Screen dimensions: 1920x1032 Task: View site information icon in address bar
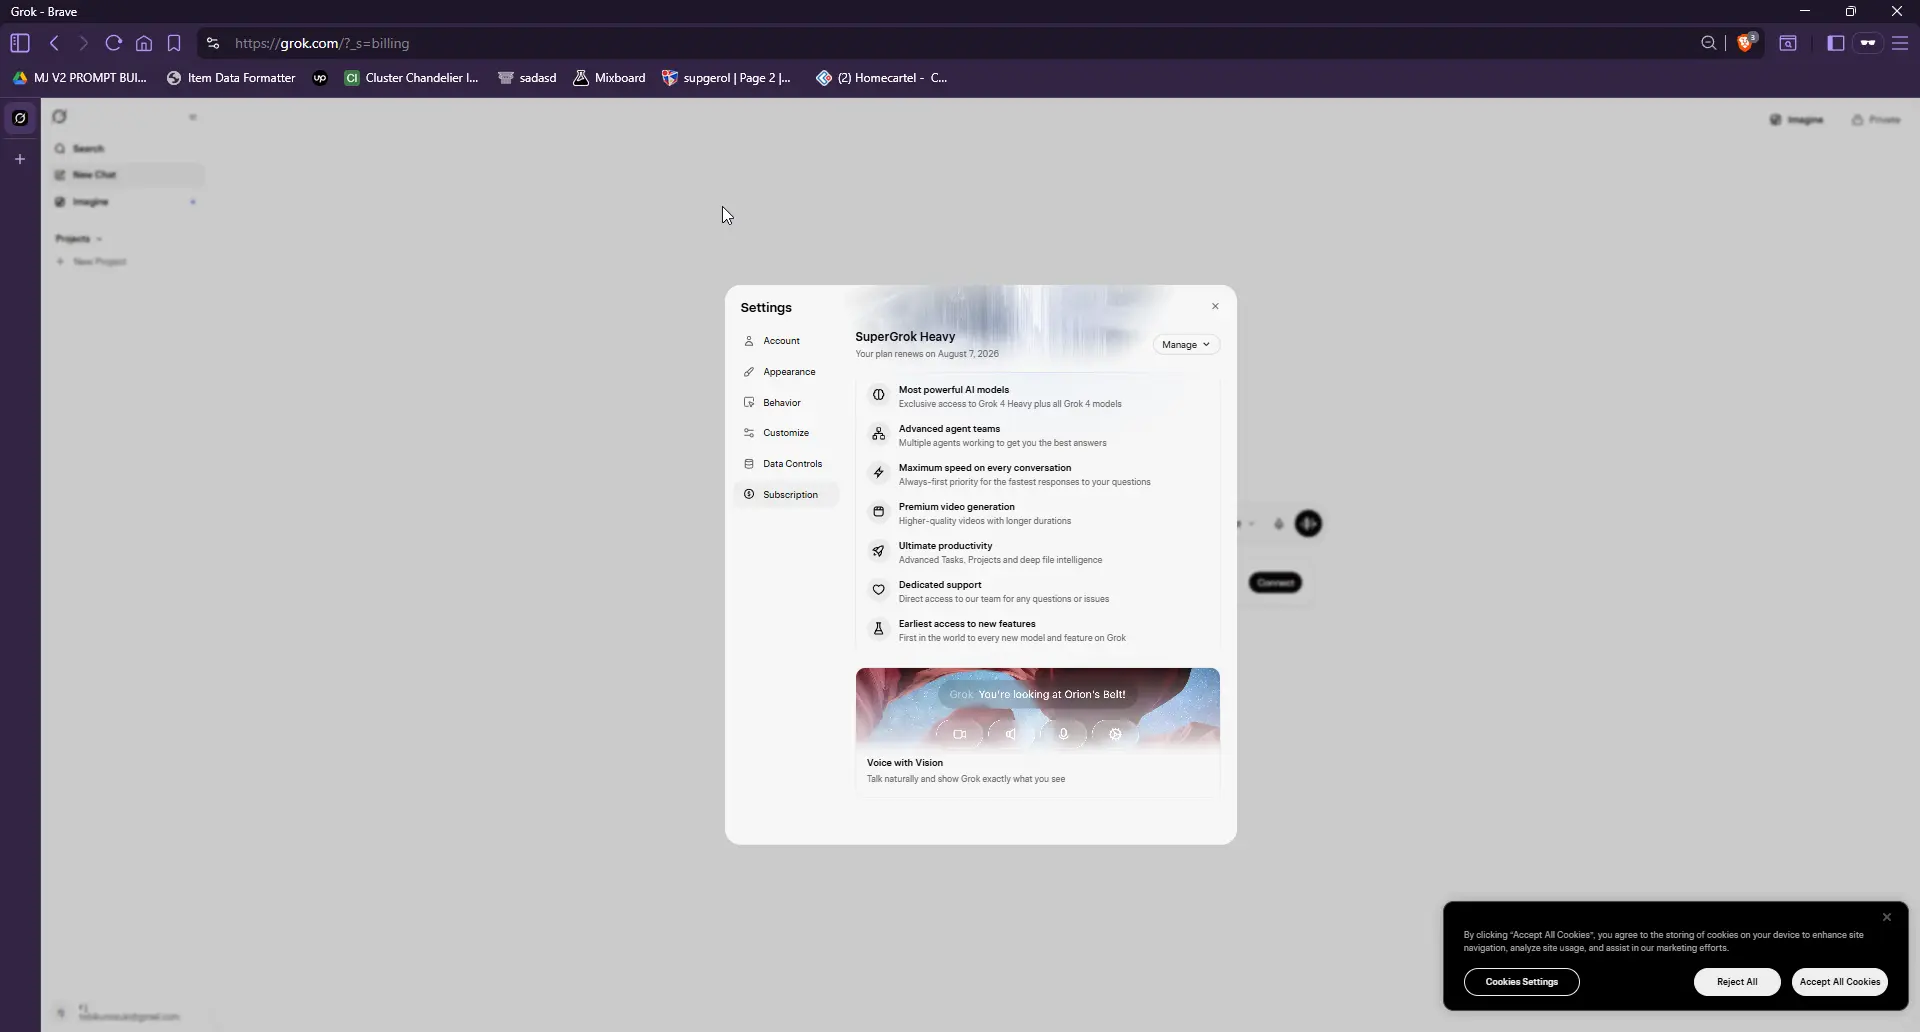tap(212, 43)
